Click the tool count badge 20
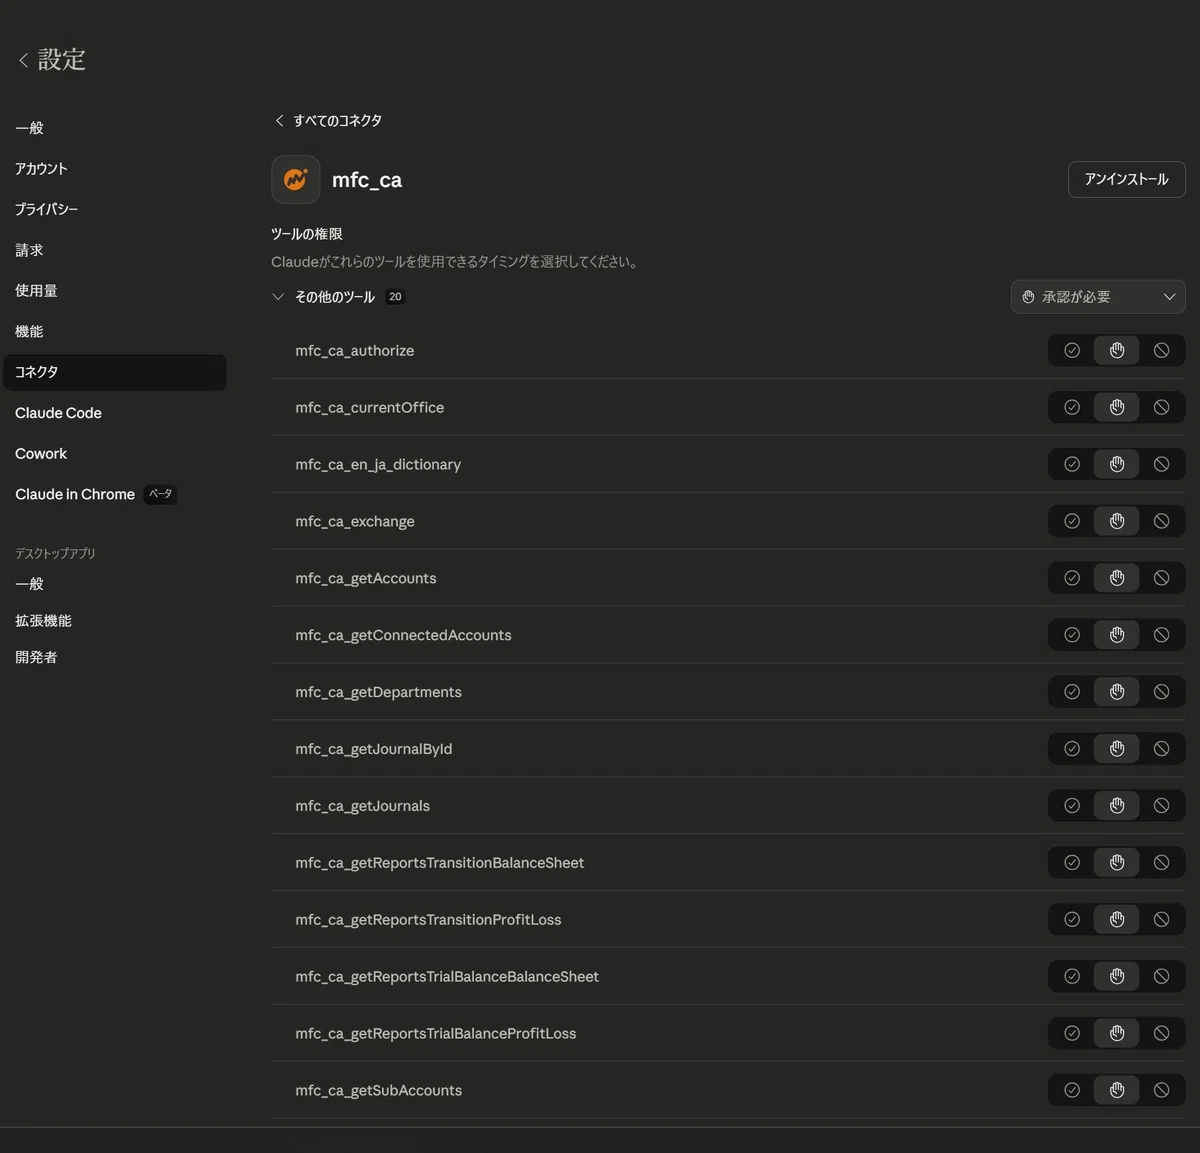This screenshot has height=1153, width=1200. 395,297
